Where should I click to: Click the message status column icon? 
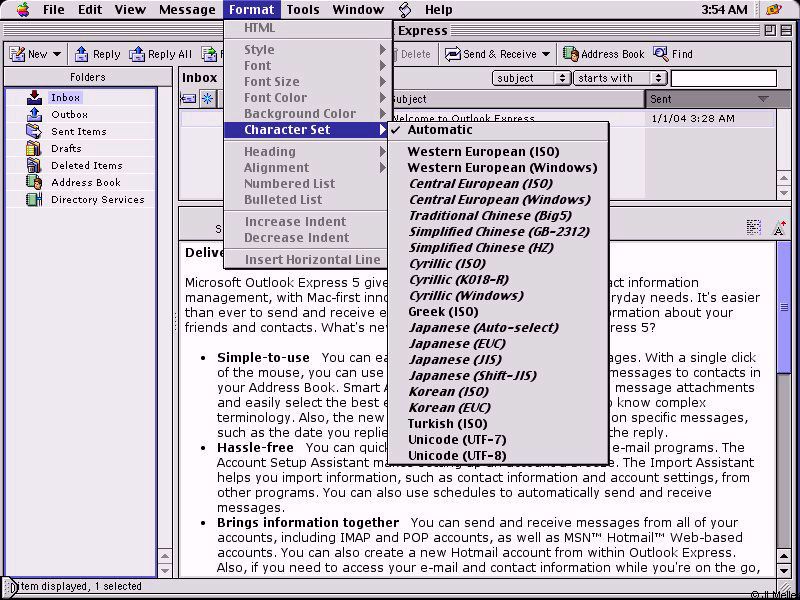point(189,98)
